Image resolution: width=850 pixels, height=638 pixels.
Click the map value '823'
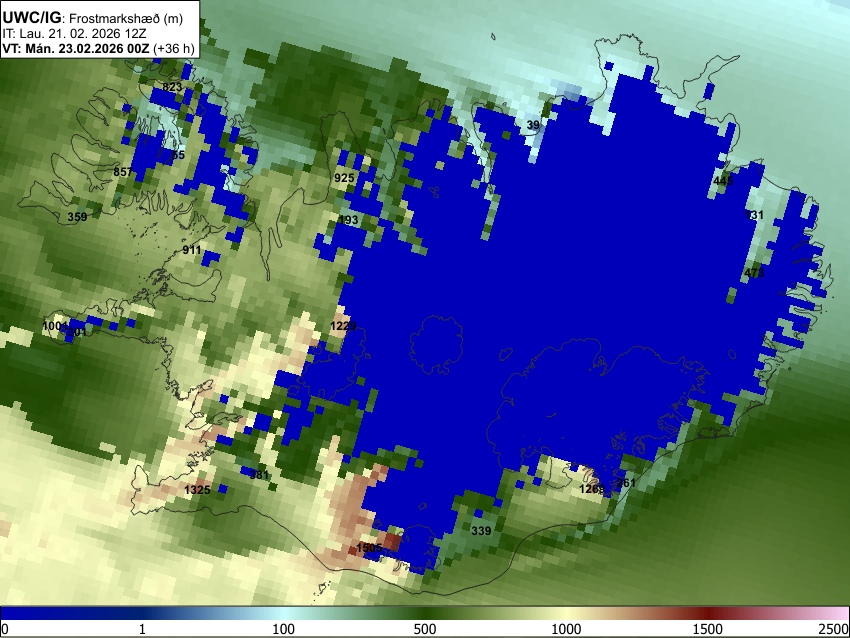coord(172,87)
